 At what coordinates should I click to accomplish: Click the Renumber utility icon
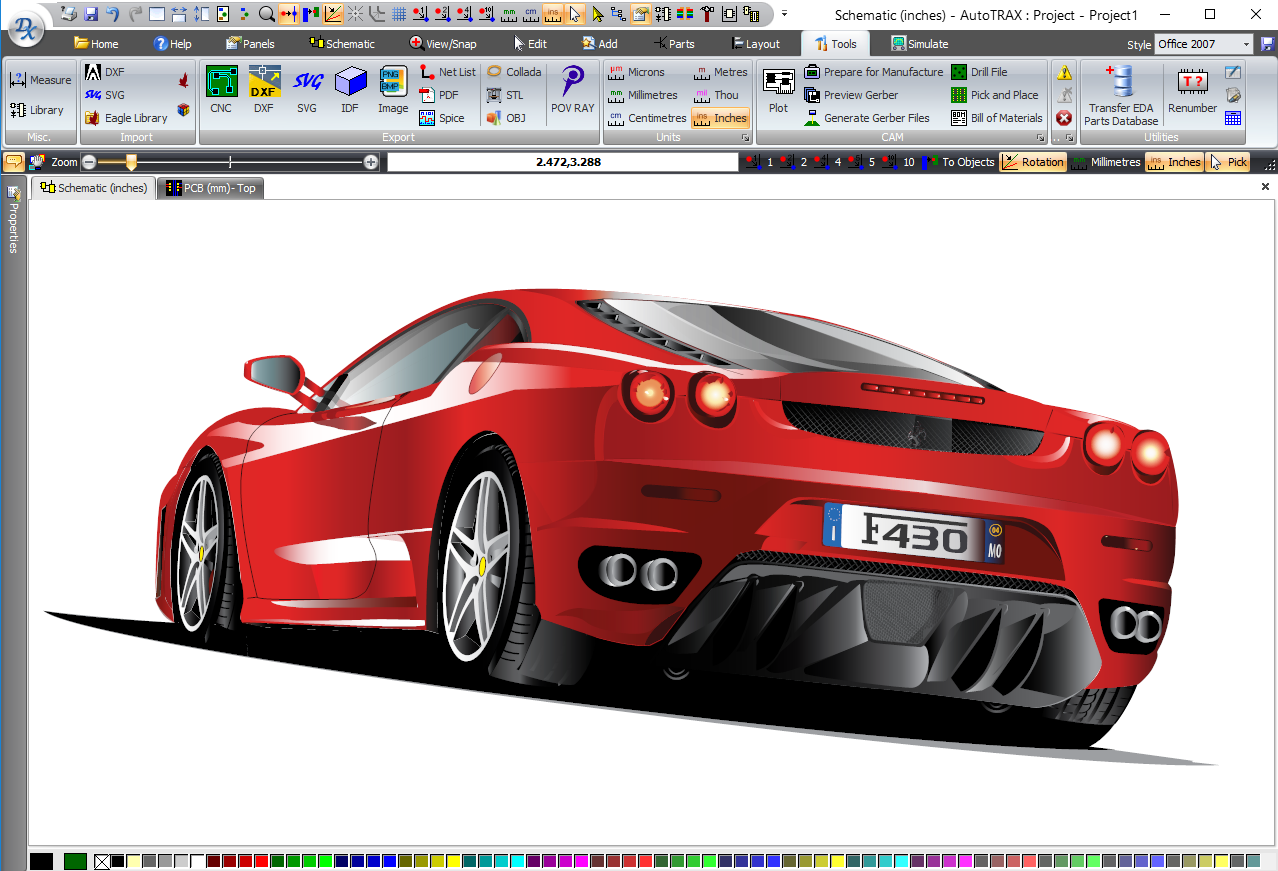click(1192, 89)
